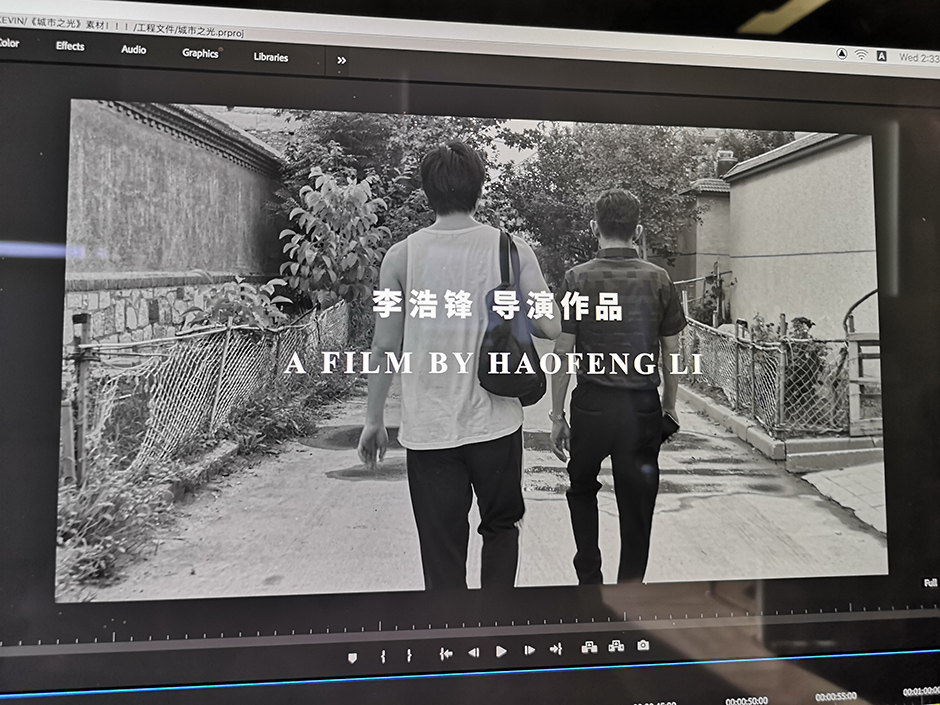Viewport: 940px width, 705px height.
Task: Click the Mark In button
Action: (382, 656)
